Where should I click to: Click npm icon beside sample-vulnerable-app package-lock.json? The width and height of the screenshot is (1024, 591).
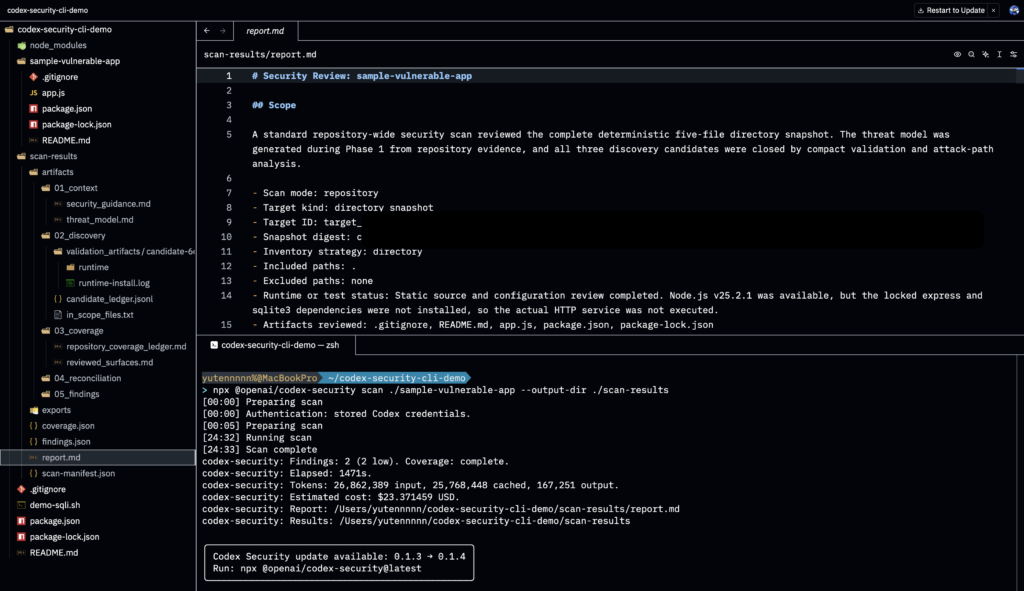33,124
